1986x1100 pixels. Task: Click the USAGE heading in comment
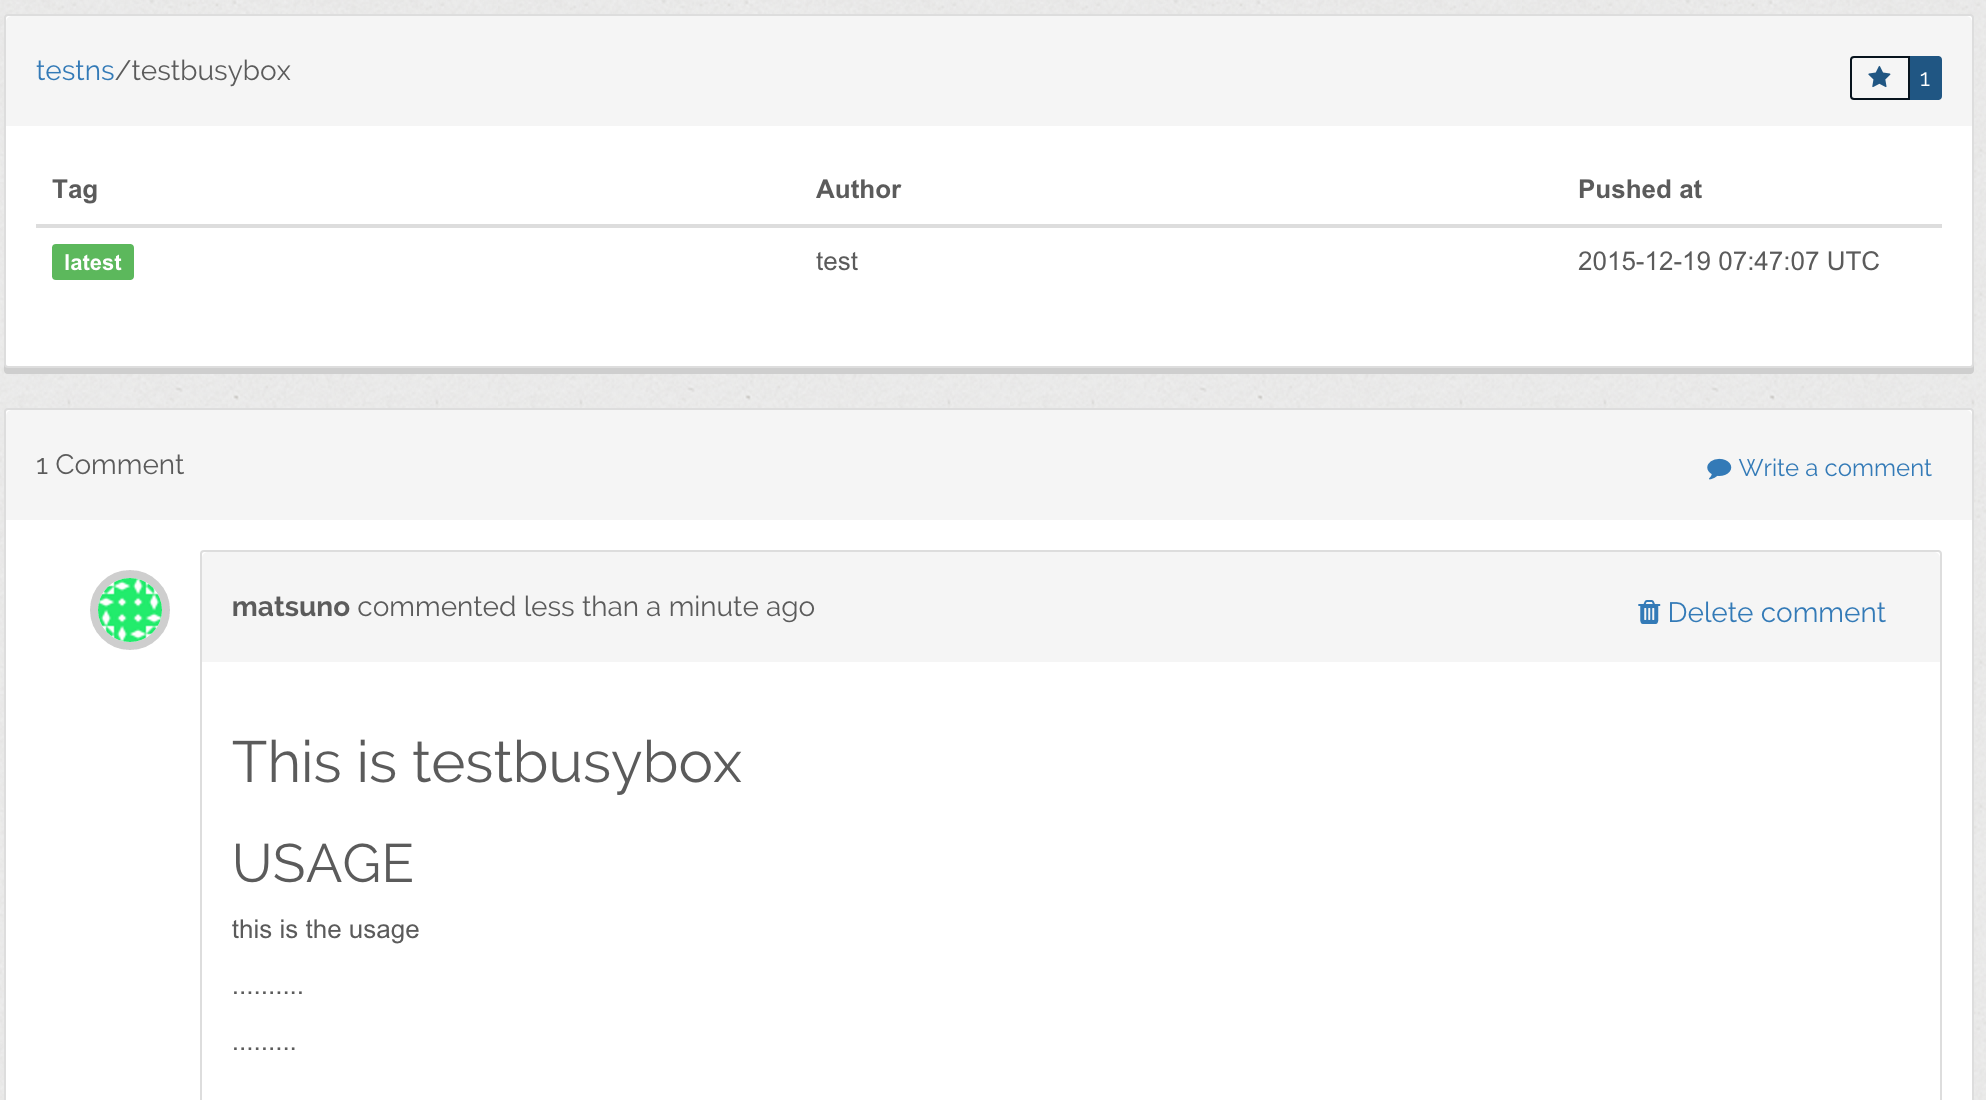(322, 863)
